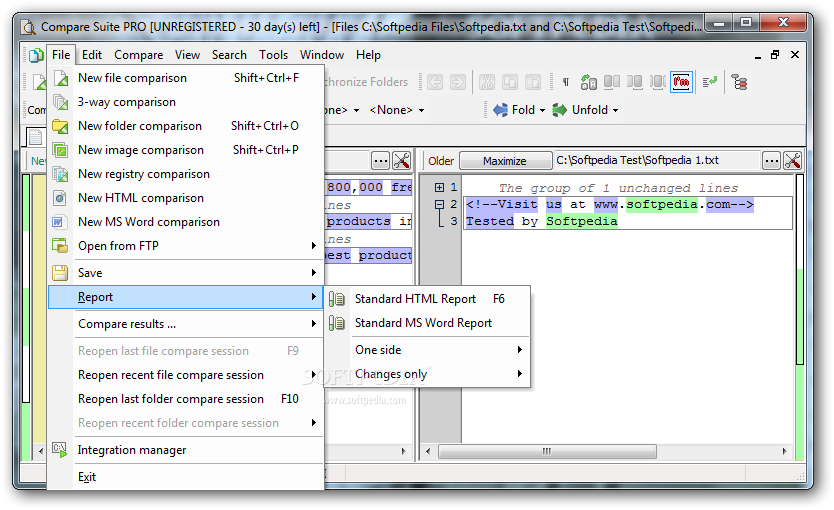Click the Standard MS Word Report icon
The width and height of the screenshot is (834, 510).
[x=337, y=323]
